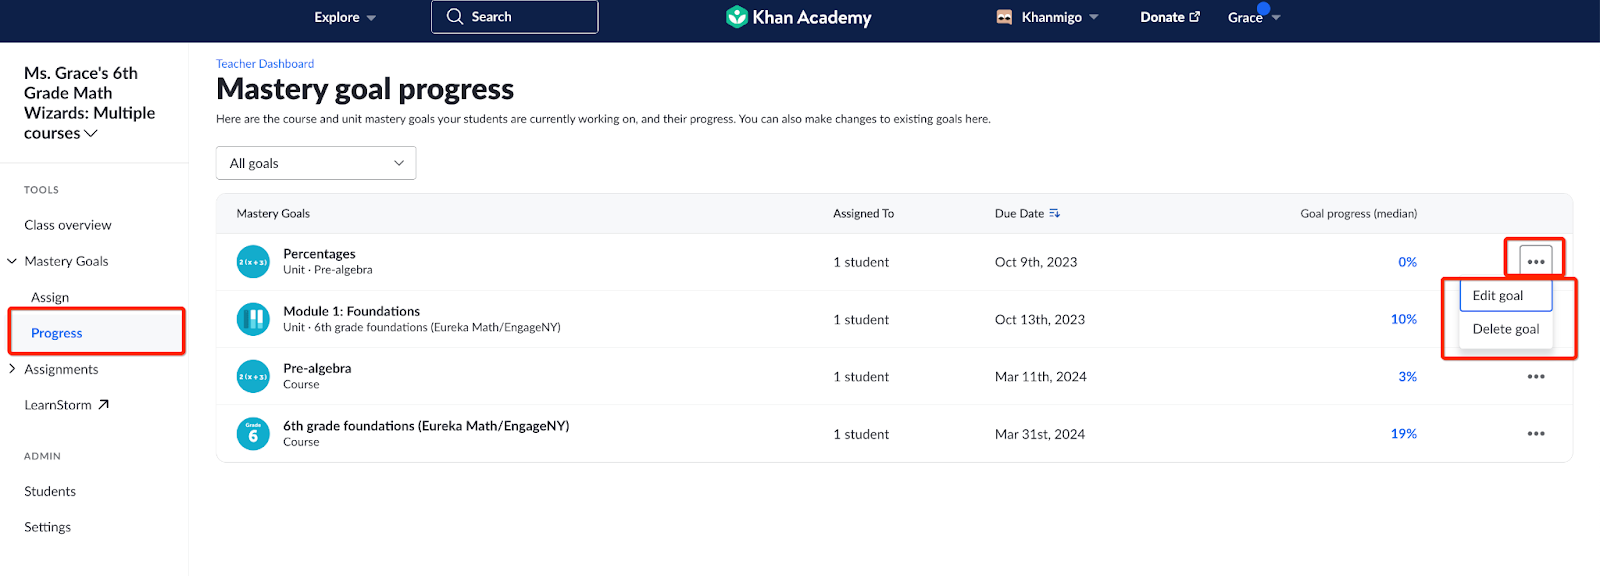Click the 6th grade foundations course icon

click(x=253, y=434)
